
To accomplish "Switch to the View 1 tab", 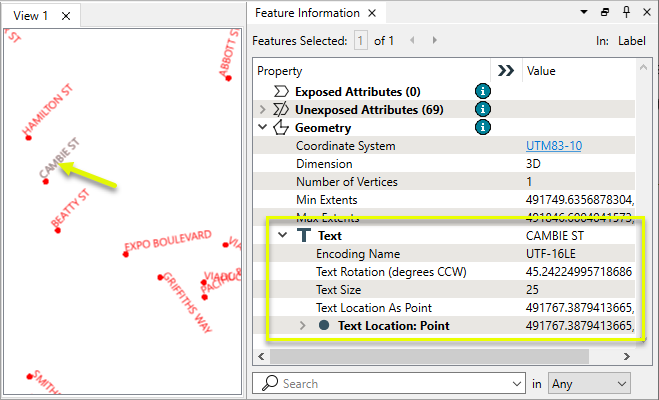I will (x=29, y=16).
